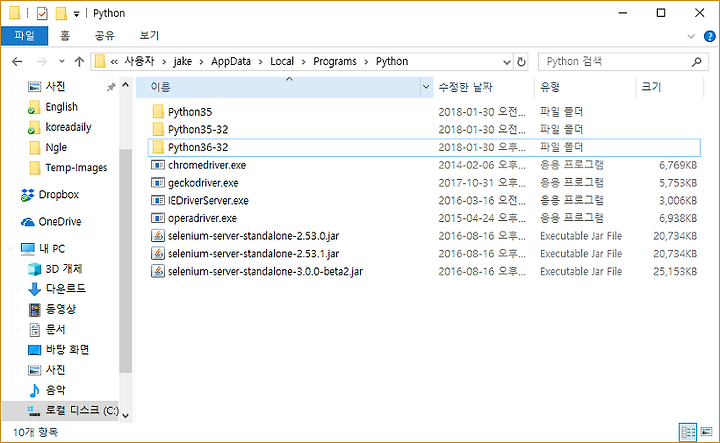Click the operadriver.exe file icon
The width and height of the screenshot is (720, 443).
coord(158,218)
